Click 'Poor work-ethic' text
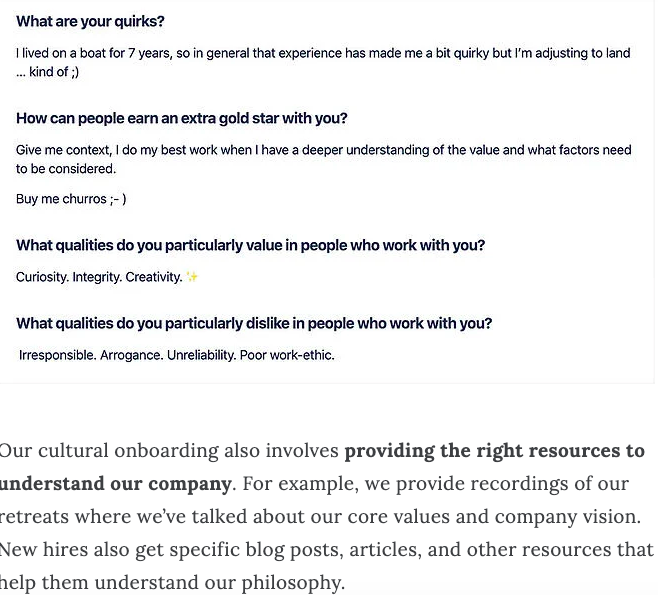This screenshot has width=658, height=595. pyautogui.click(x=287, y=355)
